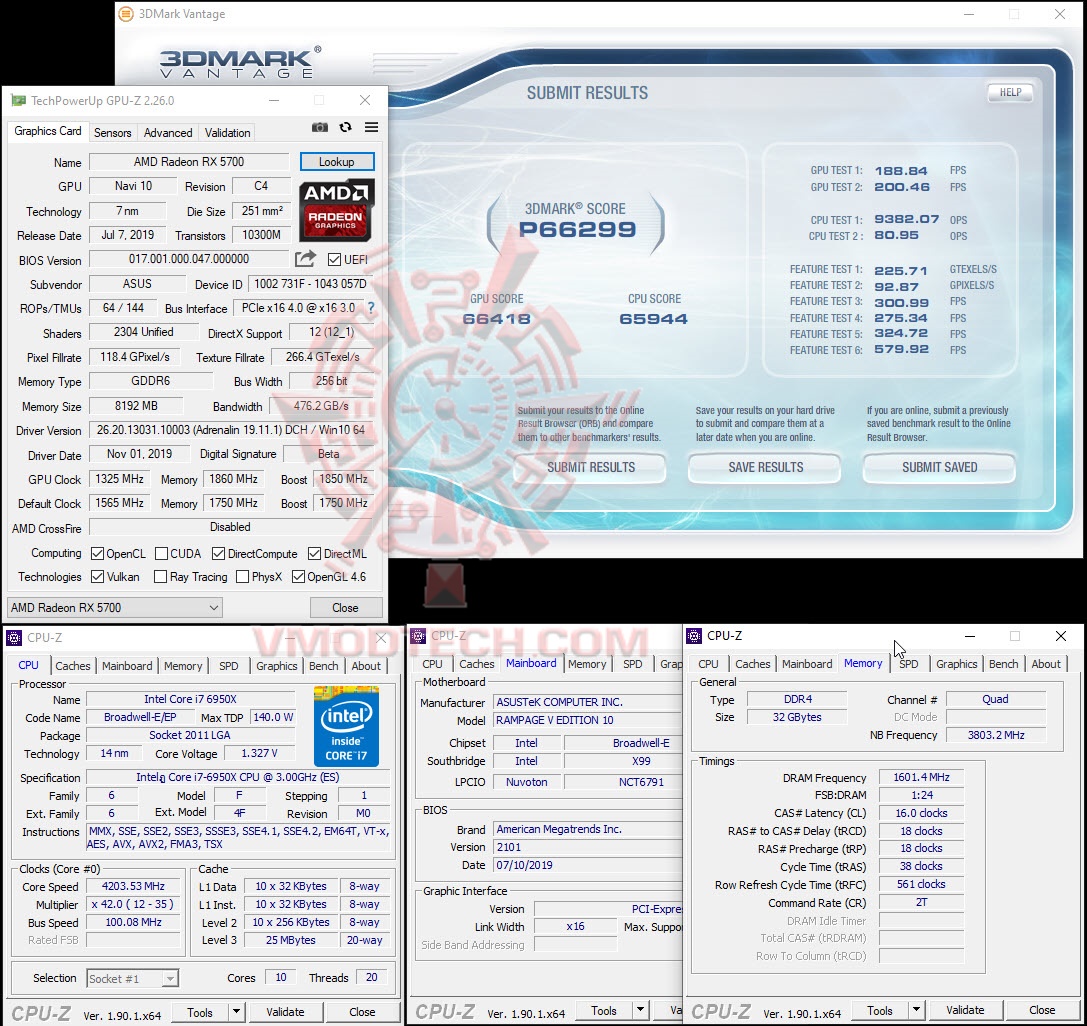Click SUBMIT SAVED in 3DMark Vantage
This screenshot has width=1087, height=1026.
tap(939, 467)
